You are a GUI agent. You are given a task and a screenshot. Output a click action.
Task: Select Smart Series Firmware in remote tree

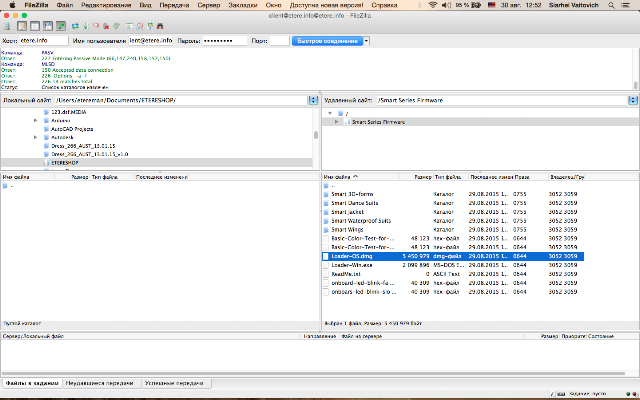378,122
